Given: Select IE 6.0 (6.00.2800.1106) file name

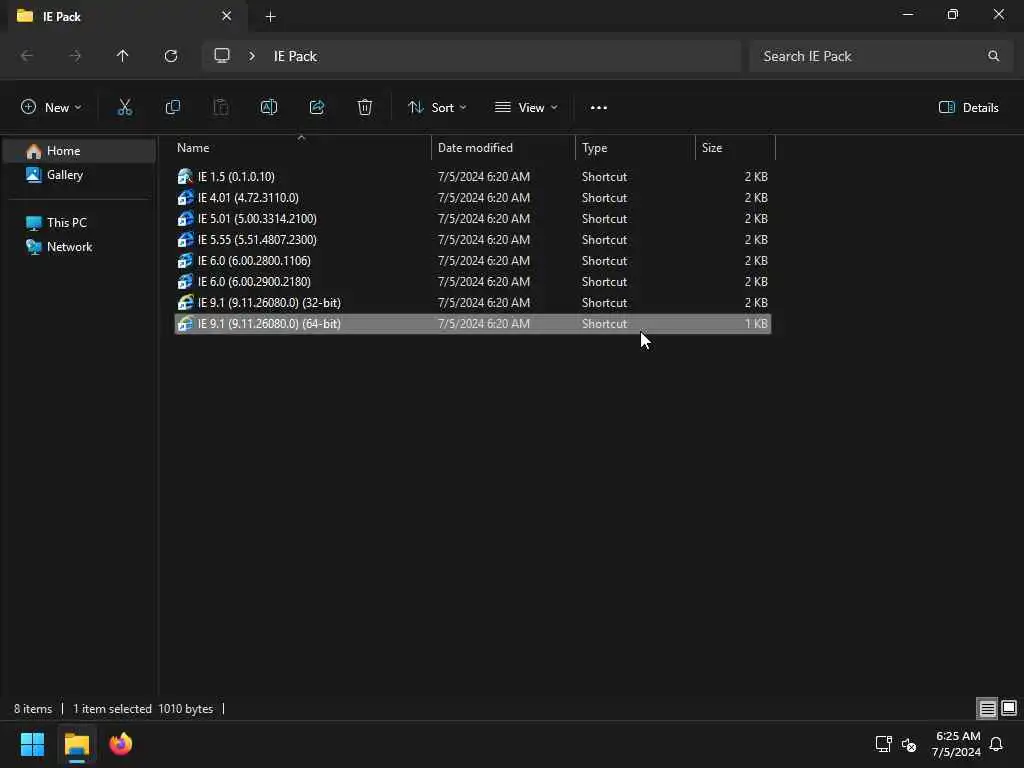Looking at the screenshot, I should coord(254,261).
